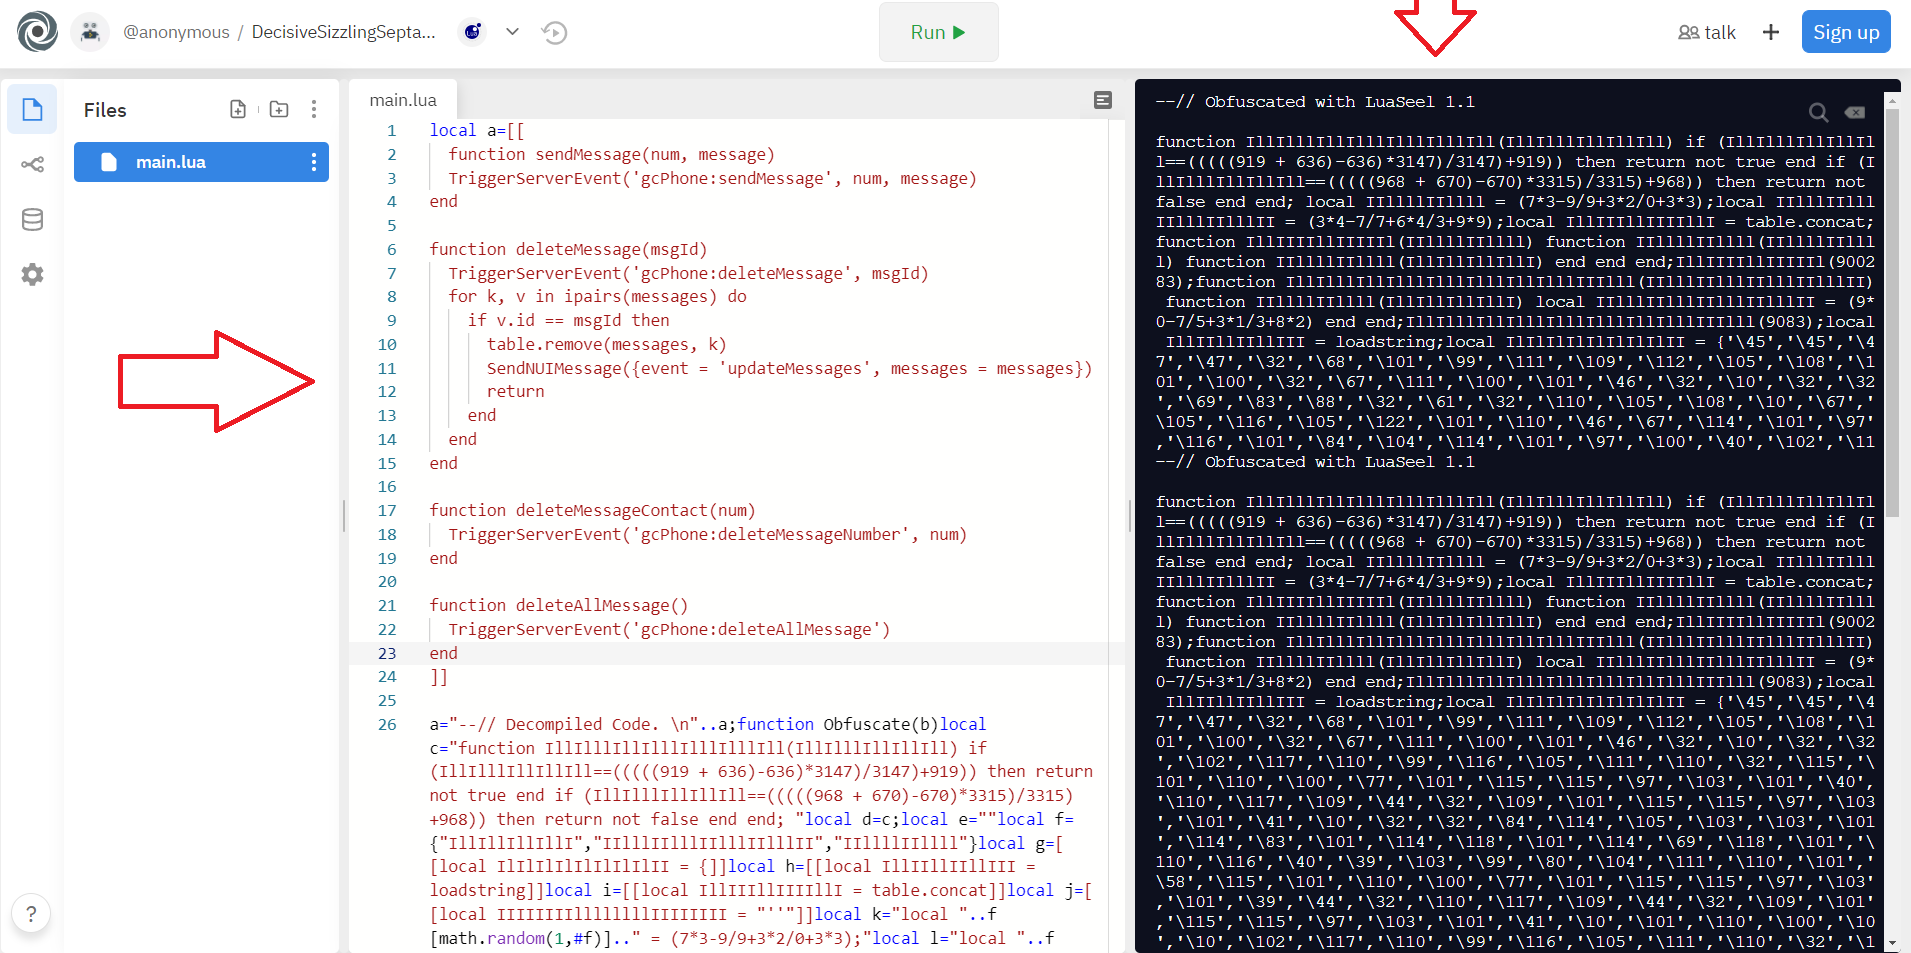Expand the repl info dropdown chevron
Screen dimensions: 1911x953
point(512,32)
